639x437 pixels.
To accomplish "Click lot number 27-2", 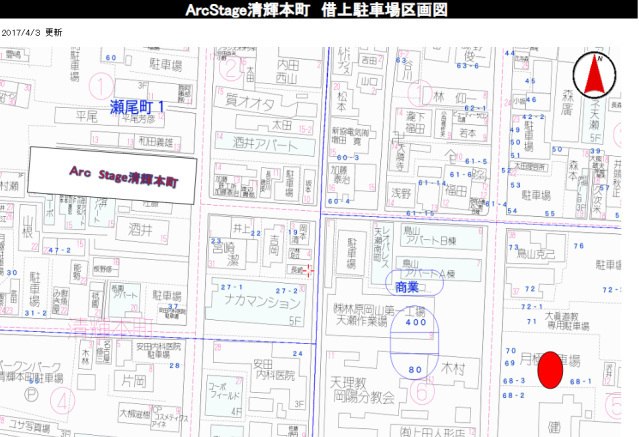I will pos(287,291).
